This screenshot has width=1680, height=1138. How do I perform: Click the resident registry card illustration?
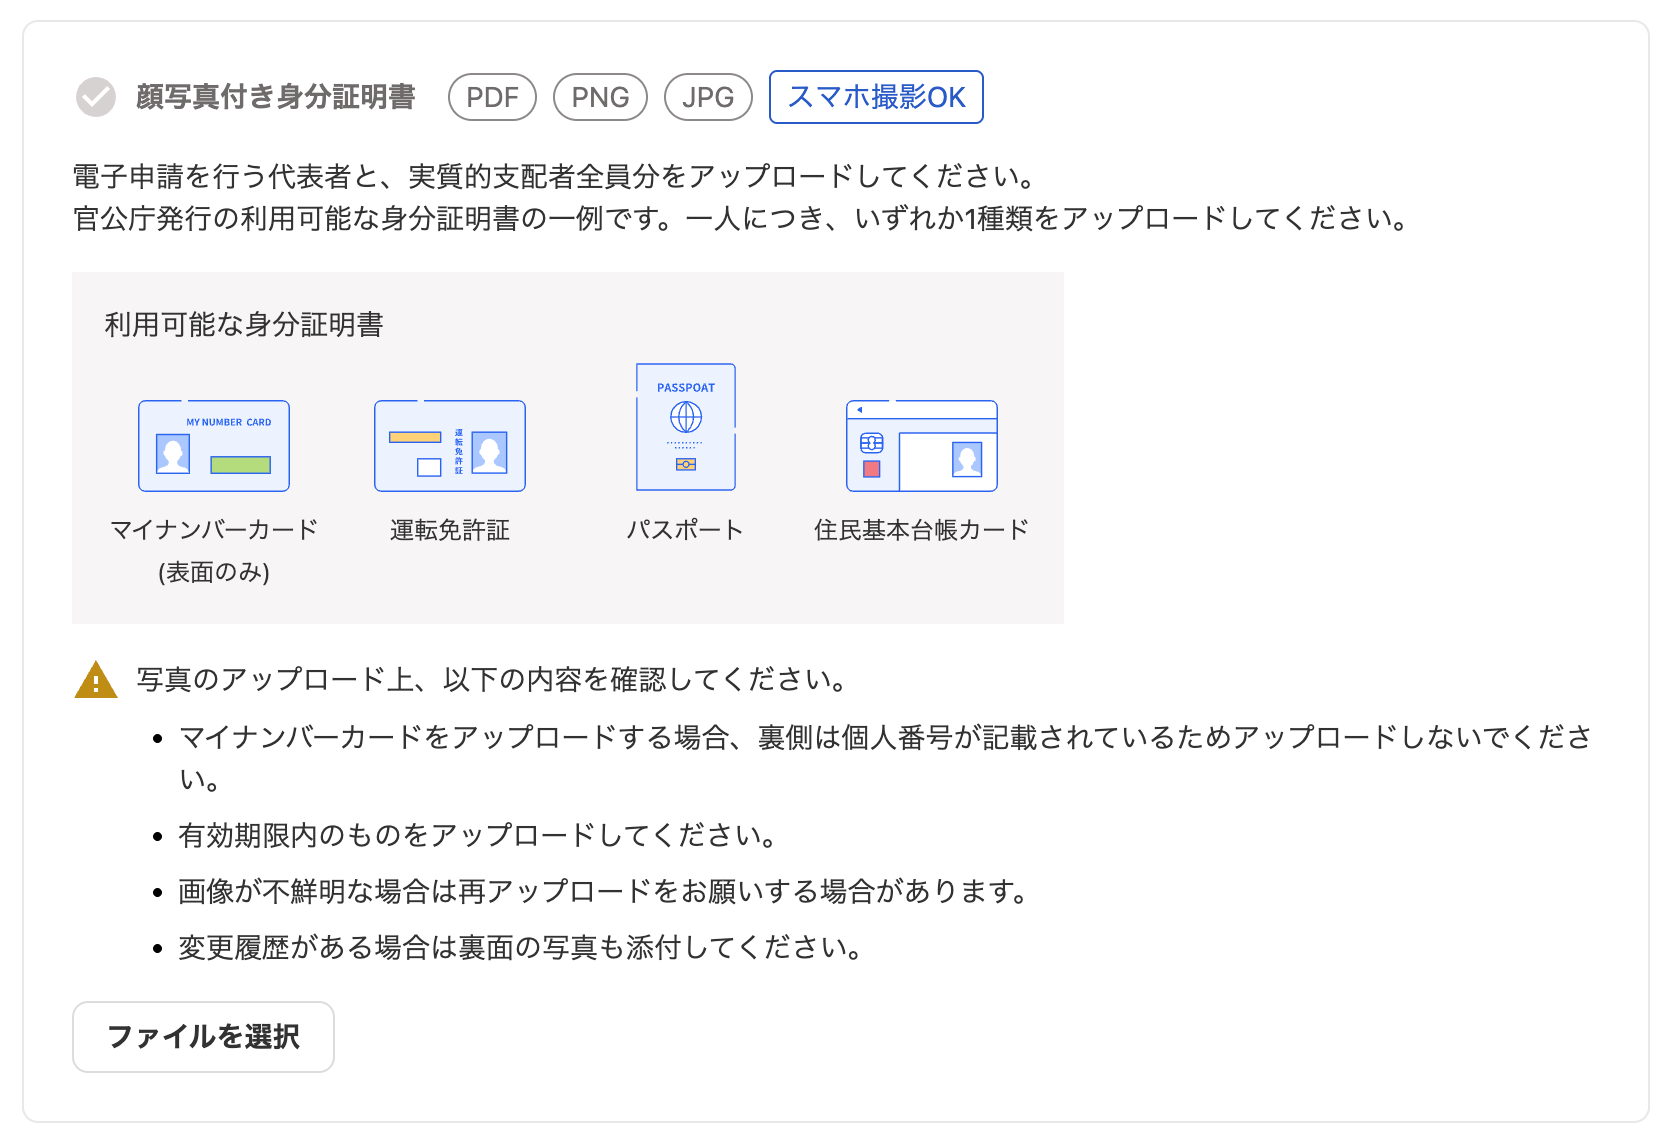[x=922, y=446]
